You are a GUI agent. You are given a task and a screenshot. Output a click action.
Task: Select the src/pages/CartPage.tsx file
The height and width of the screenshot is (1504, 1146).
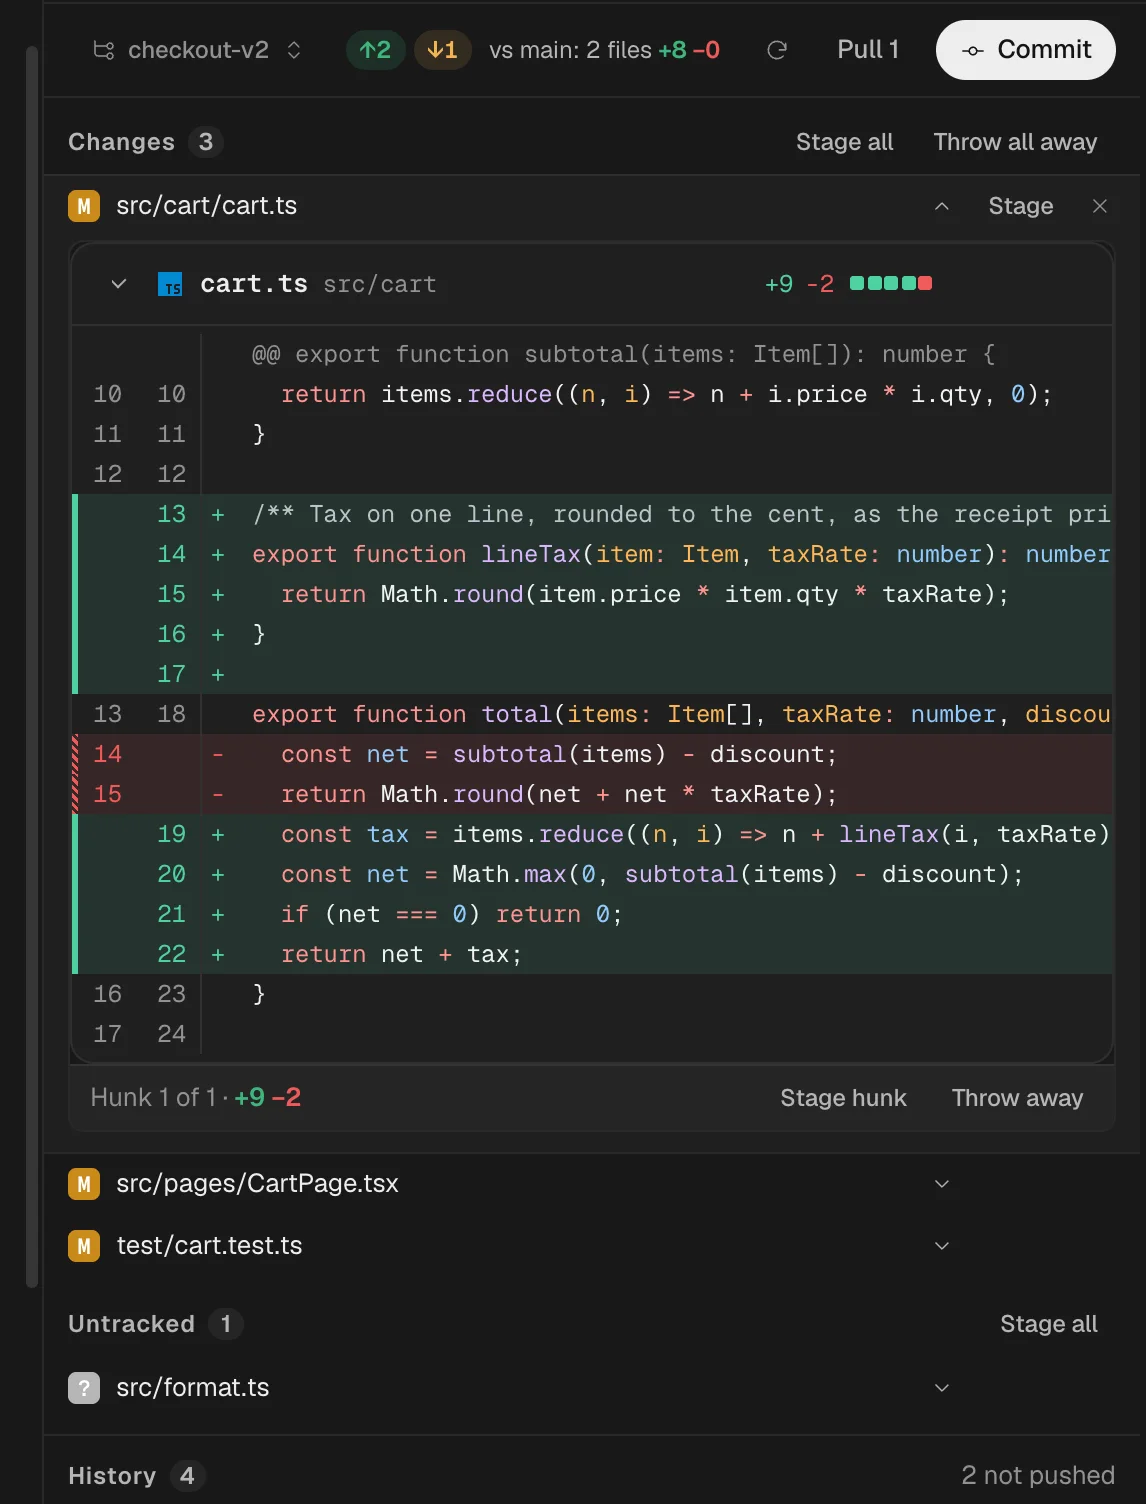[x=257, y=1184]
